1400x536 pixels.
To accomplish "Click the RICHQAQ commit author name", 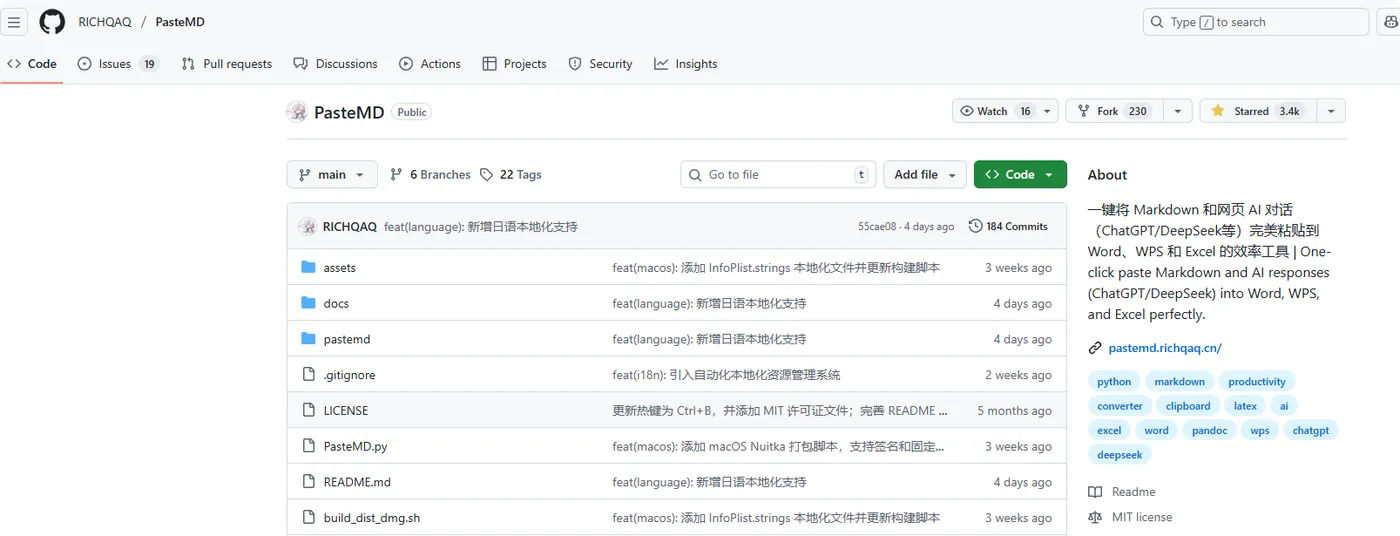I will tap(350, 227).
